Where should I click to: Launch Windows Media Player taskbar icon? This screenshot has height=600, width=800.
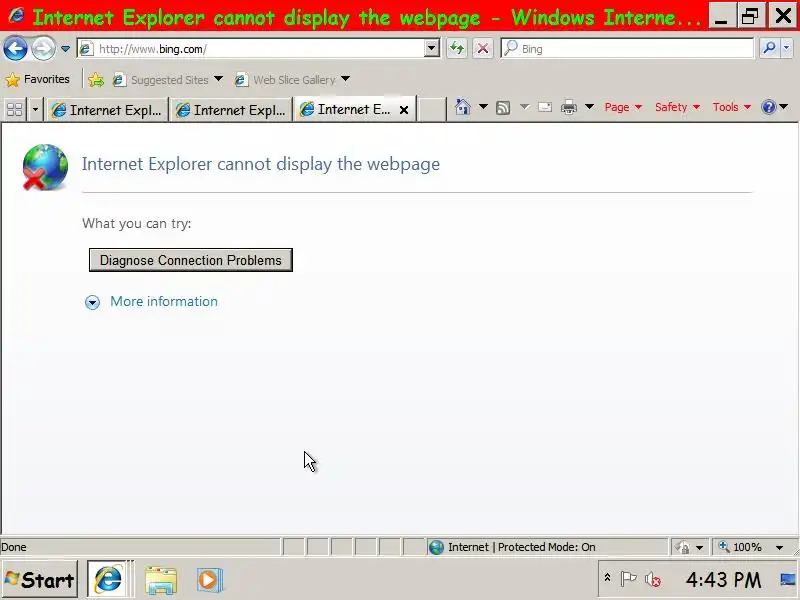click(210, 580)
